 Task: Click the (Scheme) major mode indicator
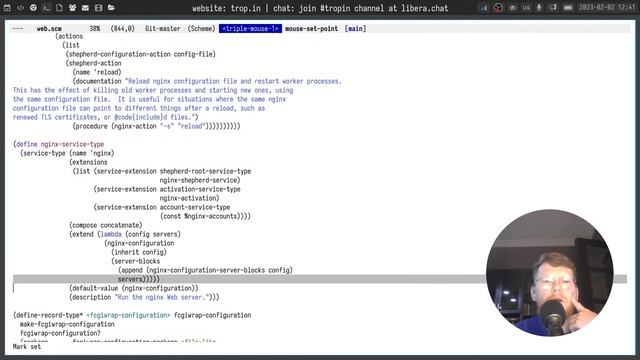[x=201, y=29]
